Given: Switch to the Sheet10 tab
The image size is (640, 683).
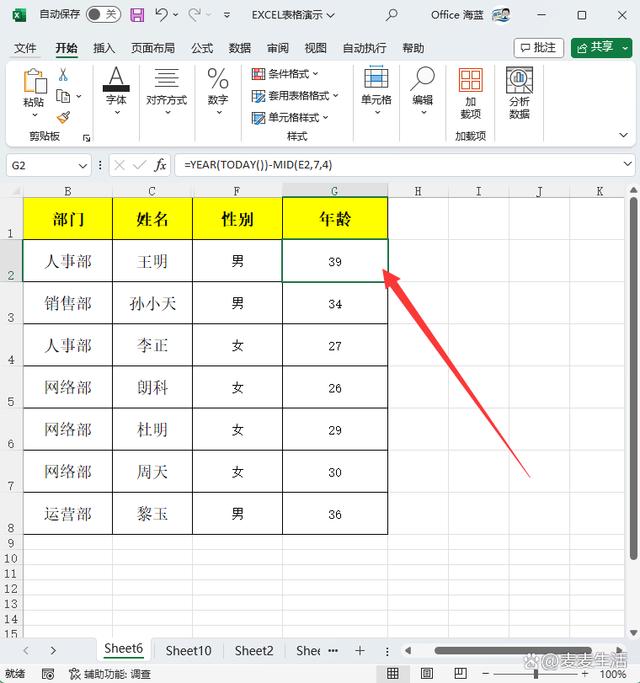Looking at the screenshot, I should tap(188, 651).
